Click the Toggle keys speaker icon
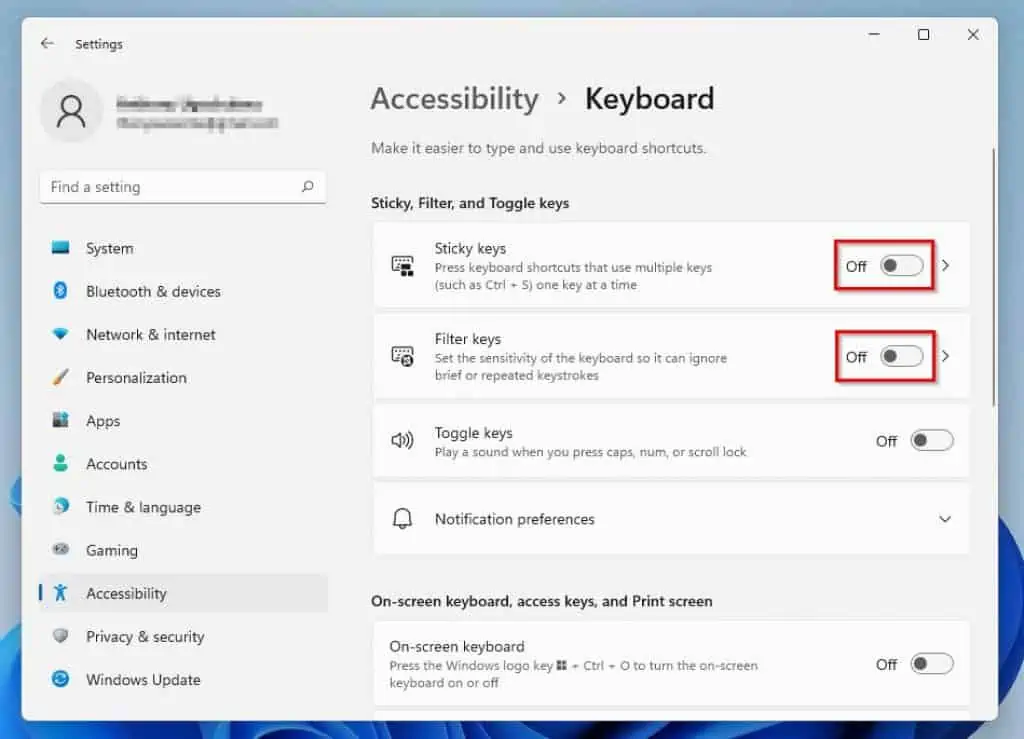1024x739 pixels. [x=402, y=441]
